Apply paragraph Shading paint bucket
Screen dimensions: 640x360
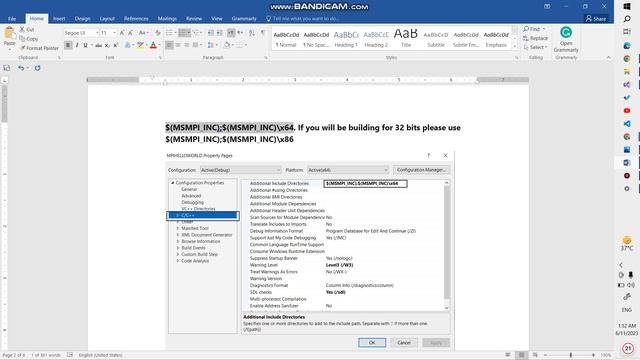(x=227, y=45)
